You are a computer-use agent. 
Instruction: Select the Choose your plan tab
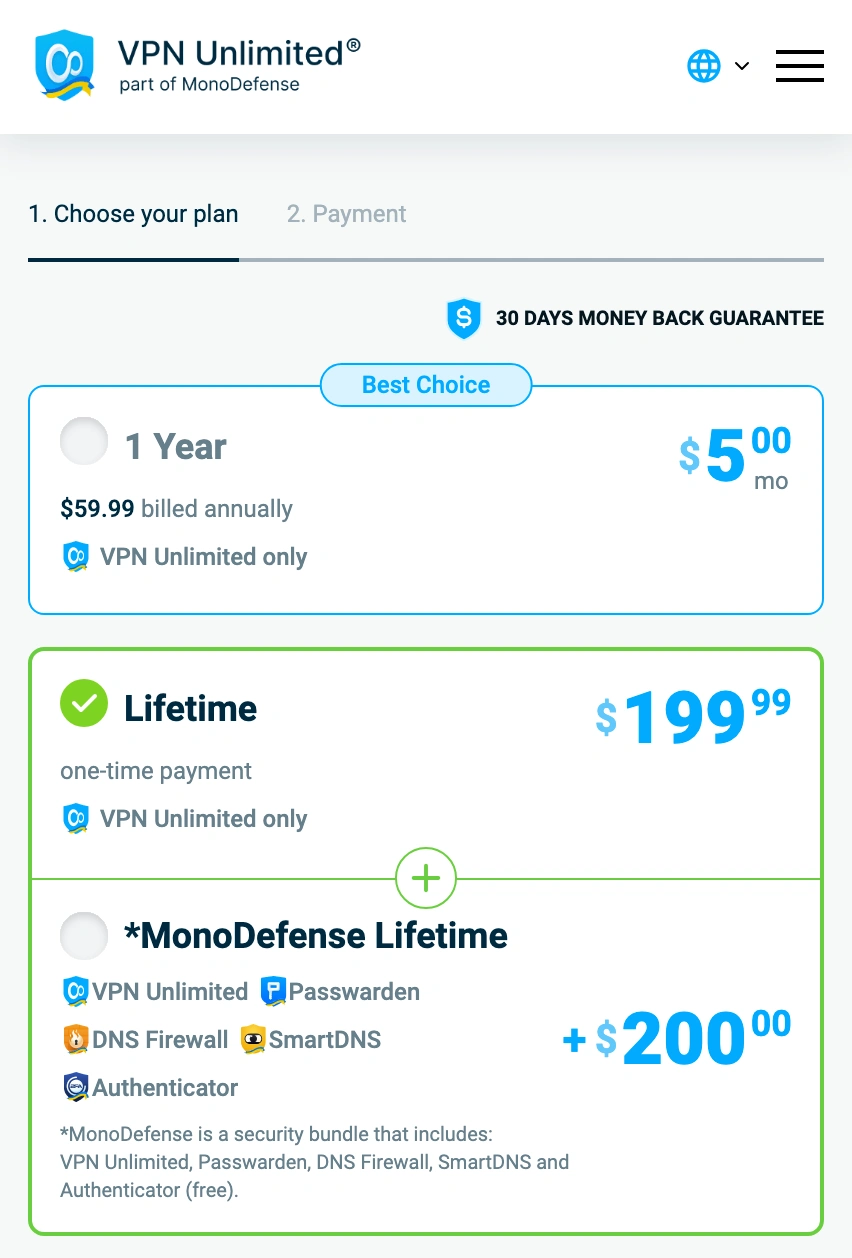click(133, 213)
